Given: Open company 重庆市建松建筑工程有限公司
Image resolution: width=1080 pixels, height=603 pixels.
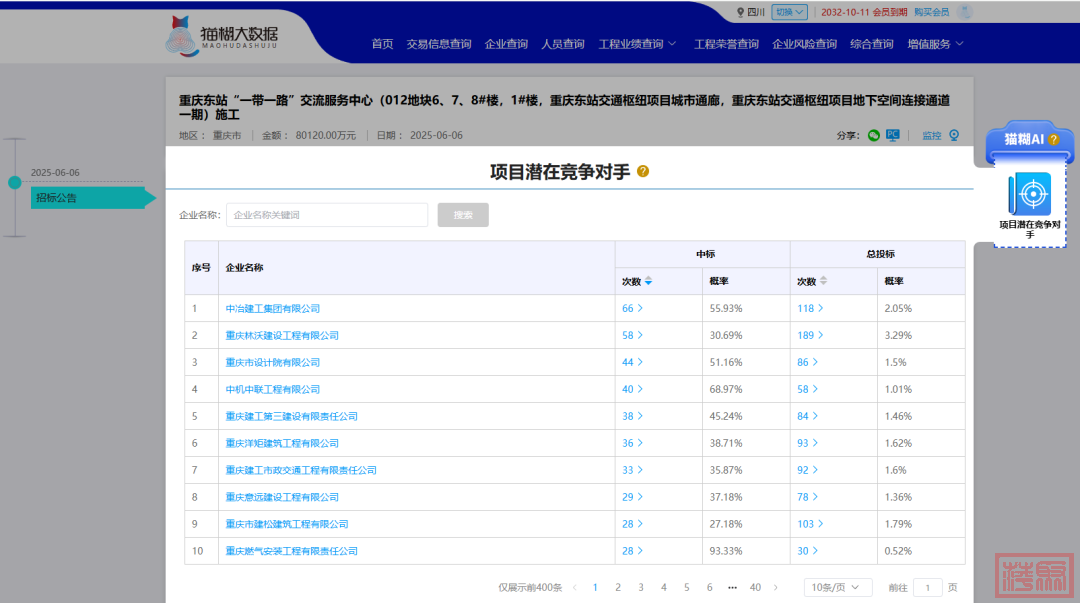Looking at the screenshot, I should [x=287, y=524].
